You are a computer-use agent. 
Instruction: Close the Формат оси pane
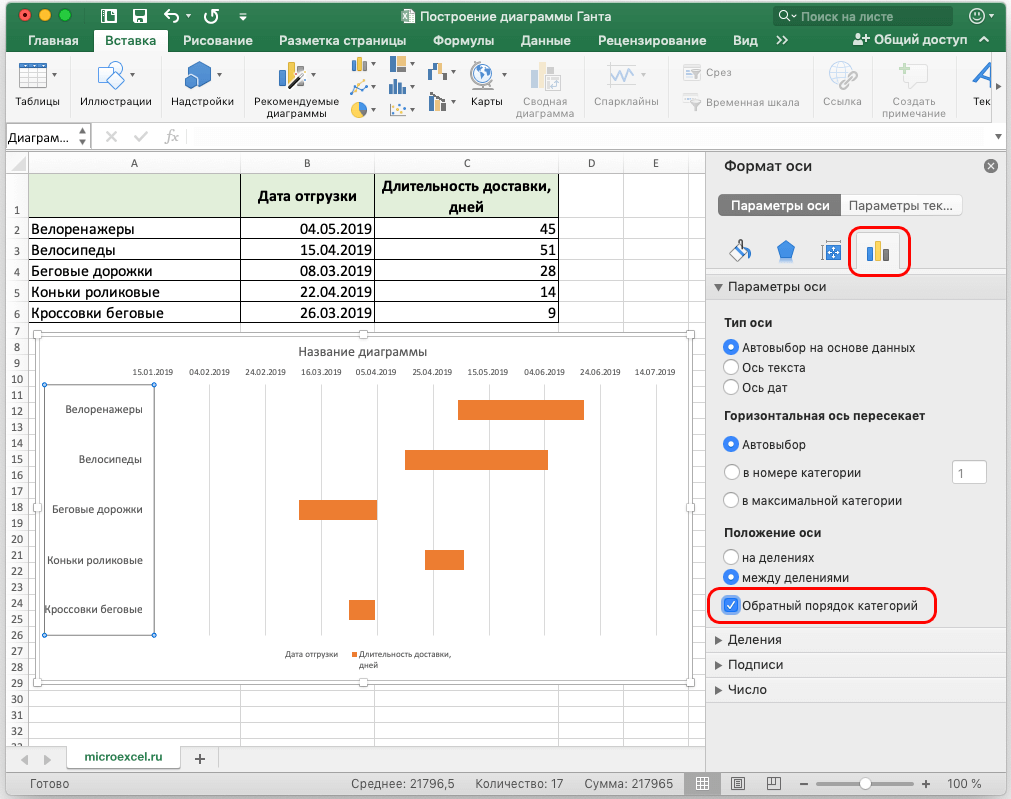[x=991, y=166]
